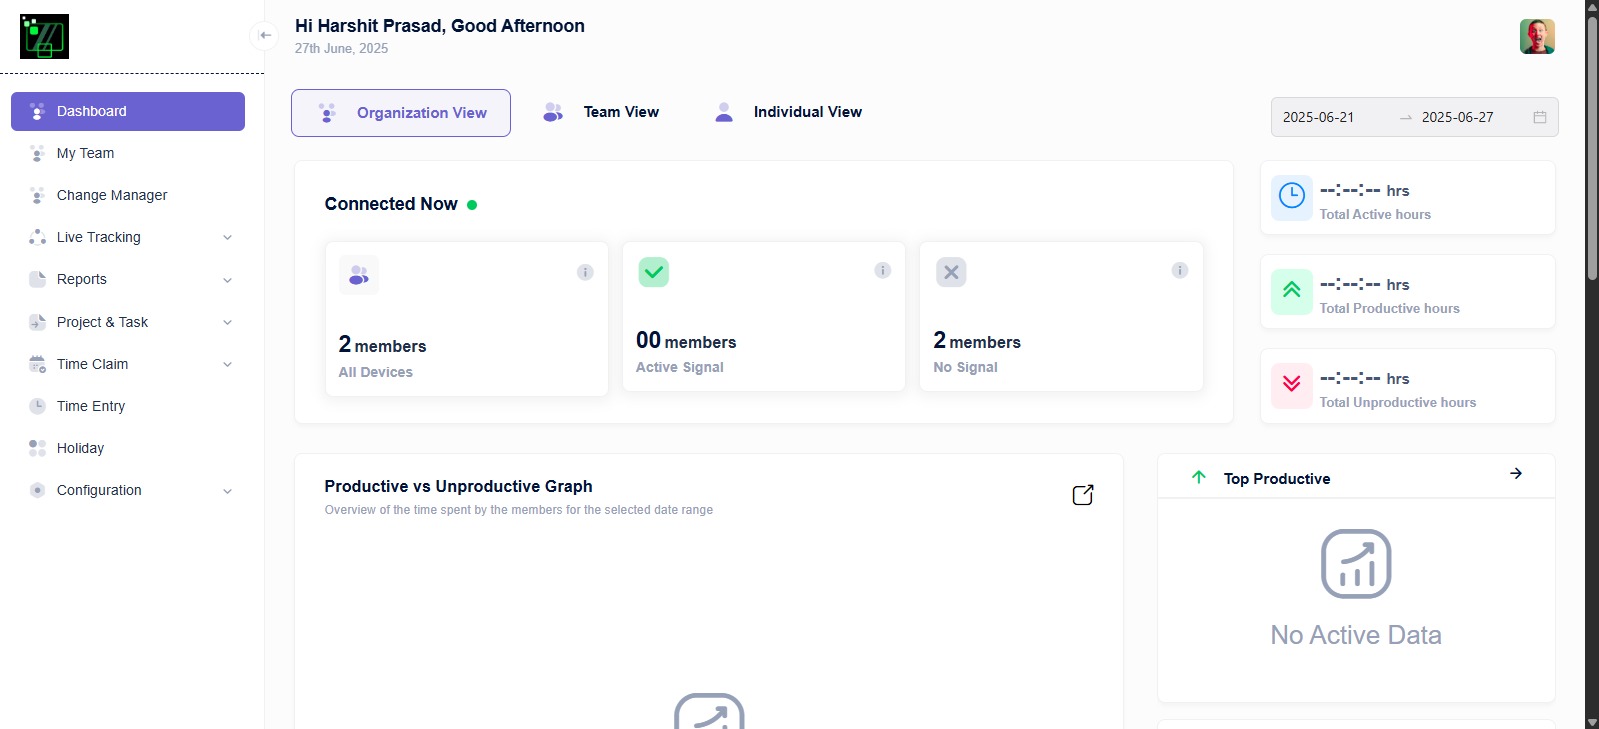
Task: Click the page vertical scrollbar
Action: click(1592, 150)
